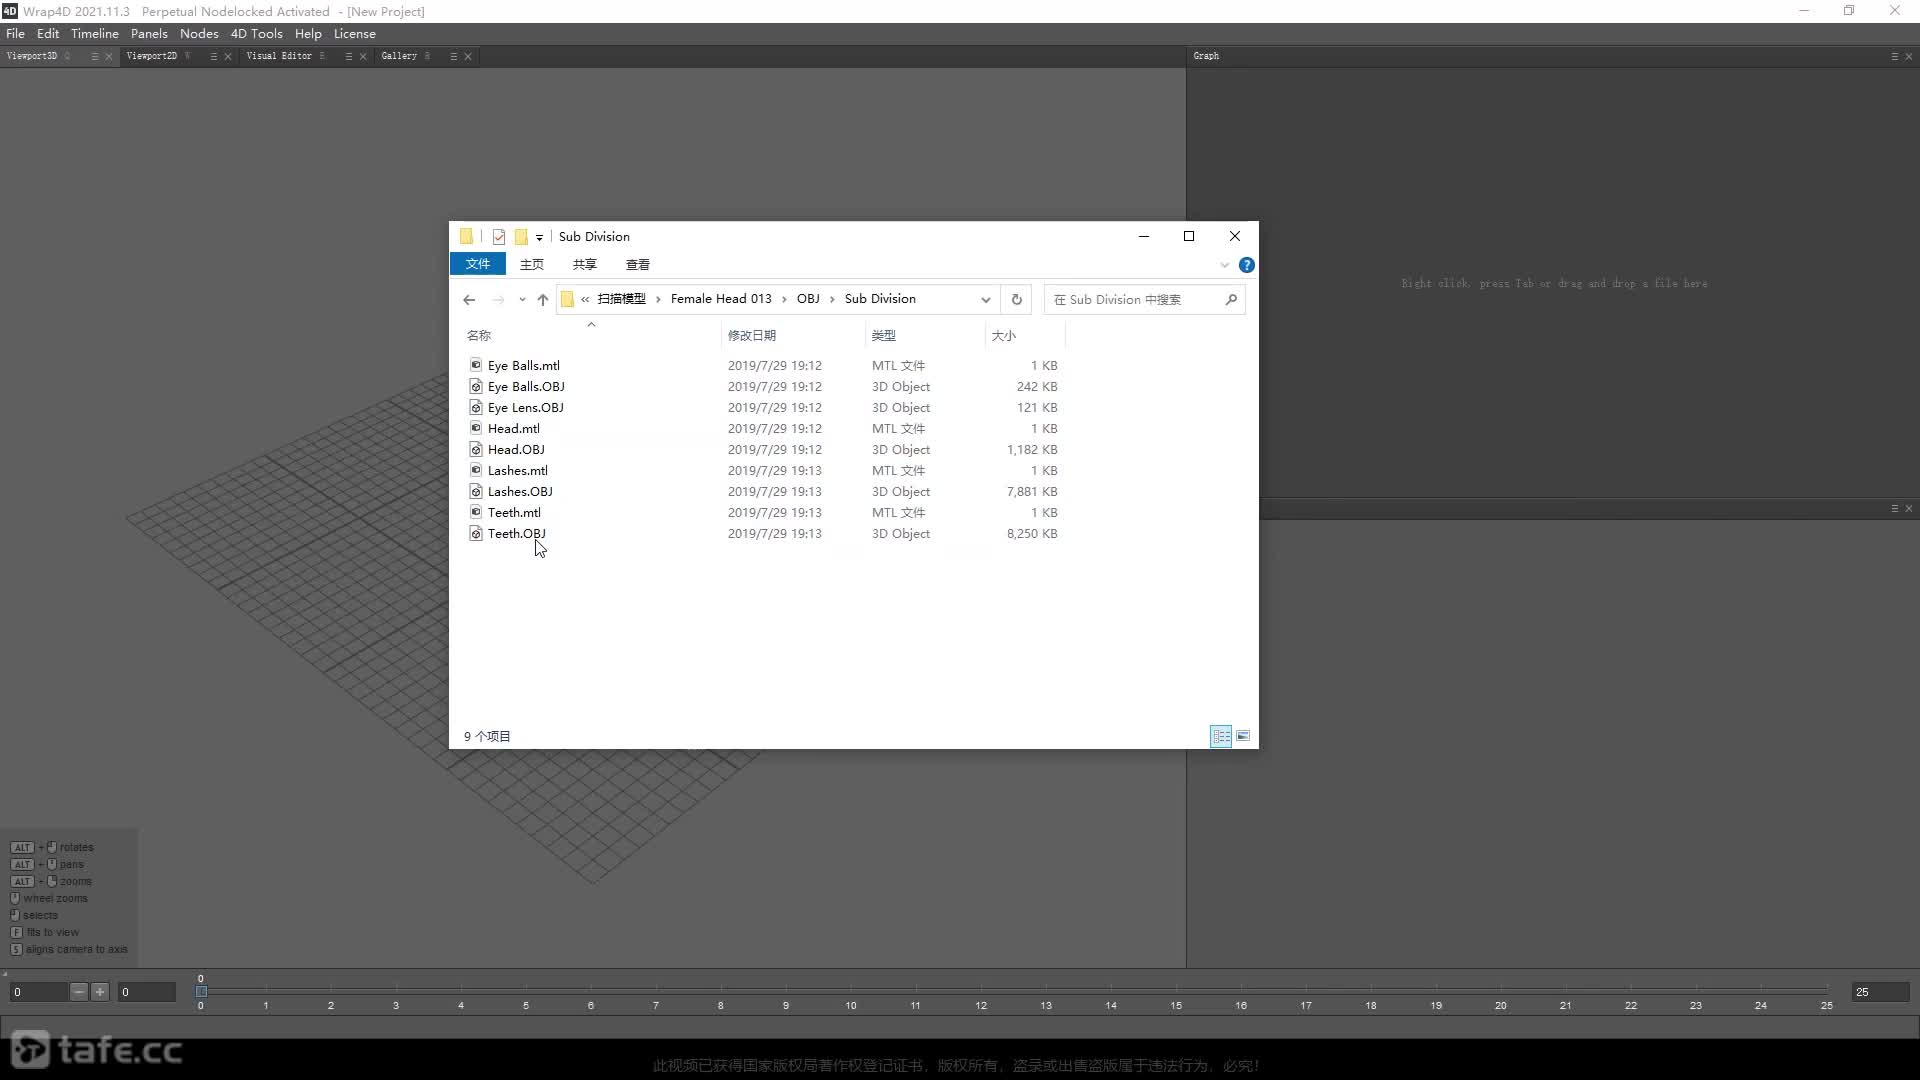Select the Teeth.mtl file

click(x=514, y=512)
